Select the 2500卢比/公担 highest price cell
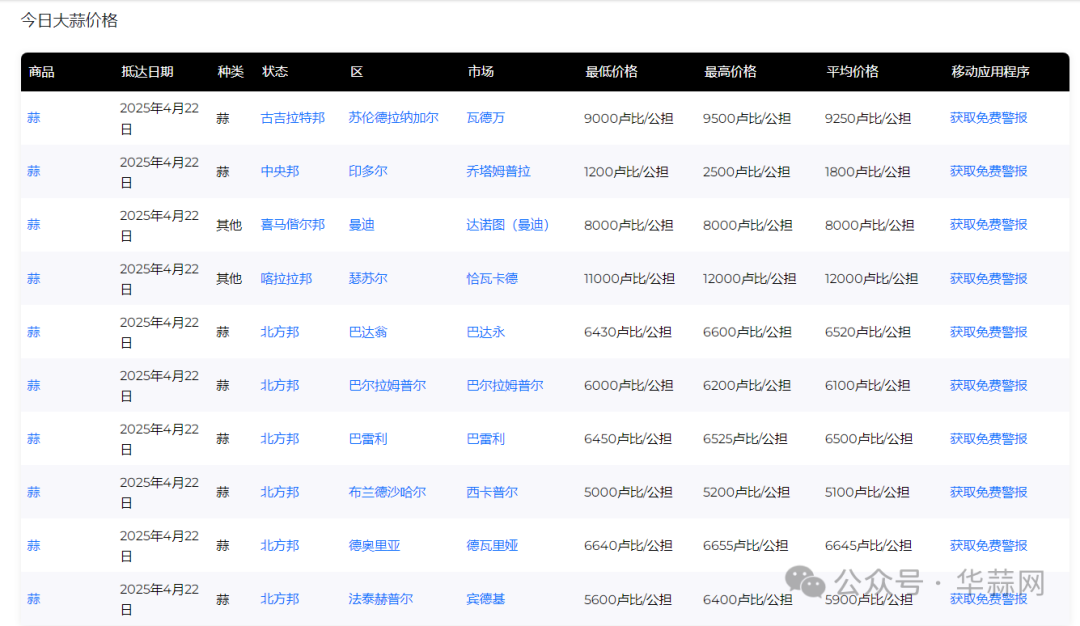This screenshot has height=626, width=1080. coord(747,171)
